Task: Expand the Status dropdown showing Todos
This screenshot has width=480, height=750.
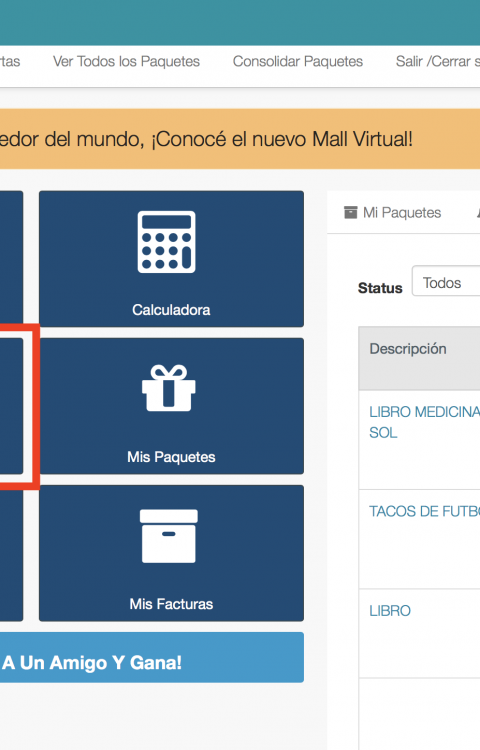Action: point(446,281)
